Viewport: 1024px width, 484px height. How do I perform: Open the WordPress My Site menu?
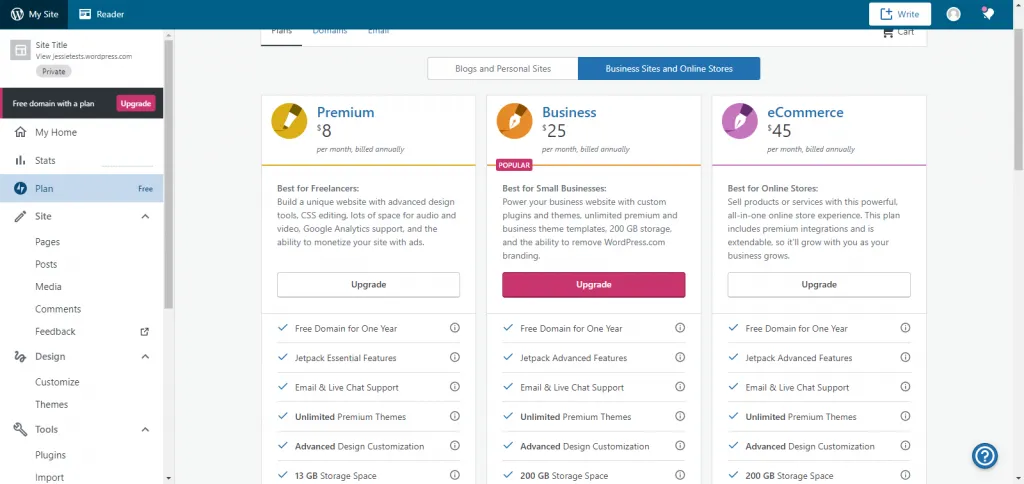35,14
